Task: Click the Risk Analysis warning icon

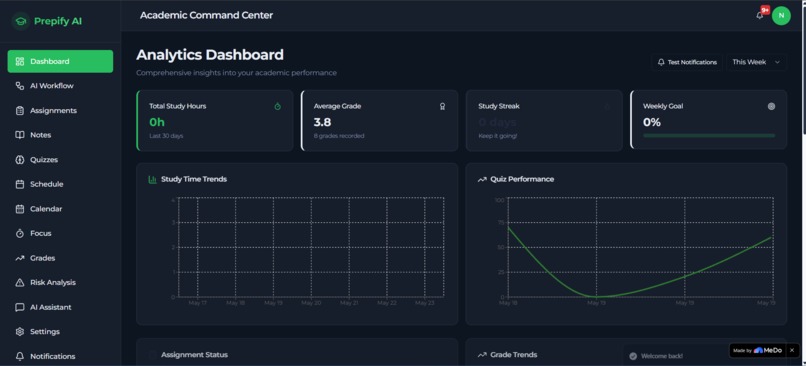Action: pyautogui.click(x=20, y=282)
